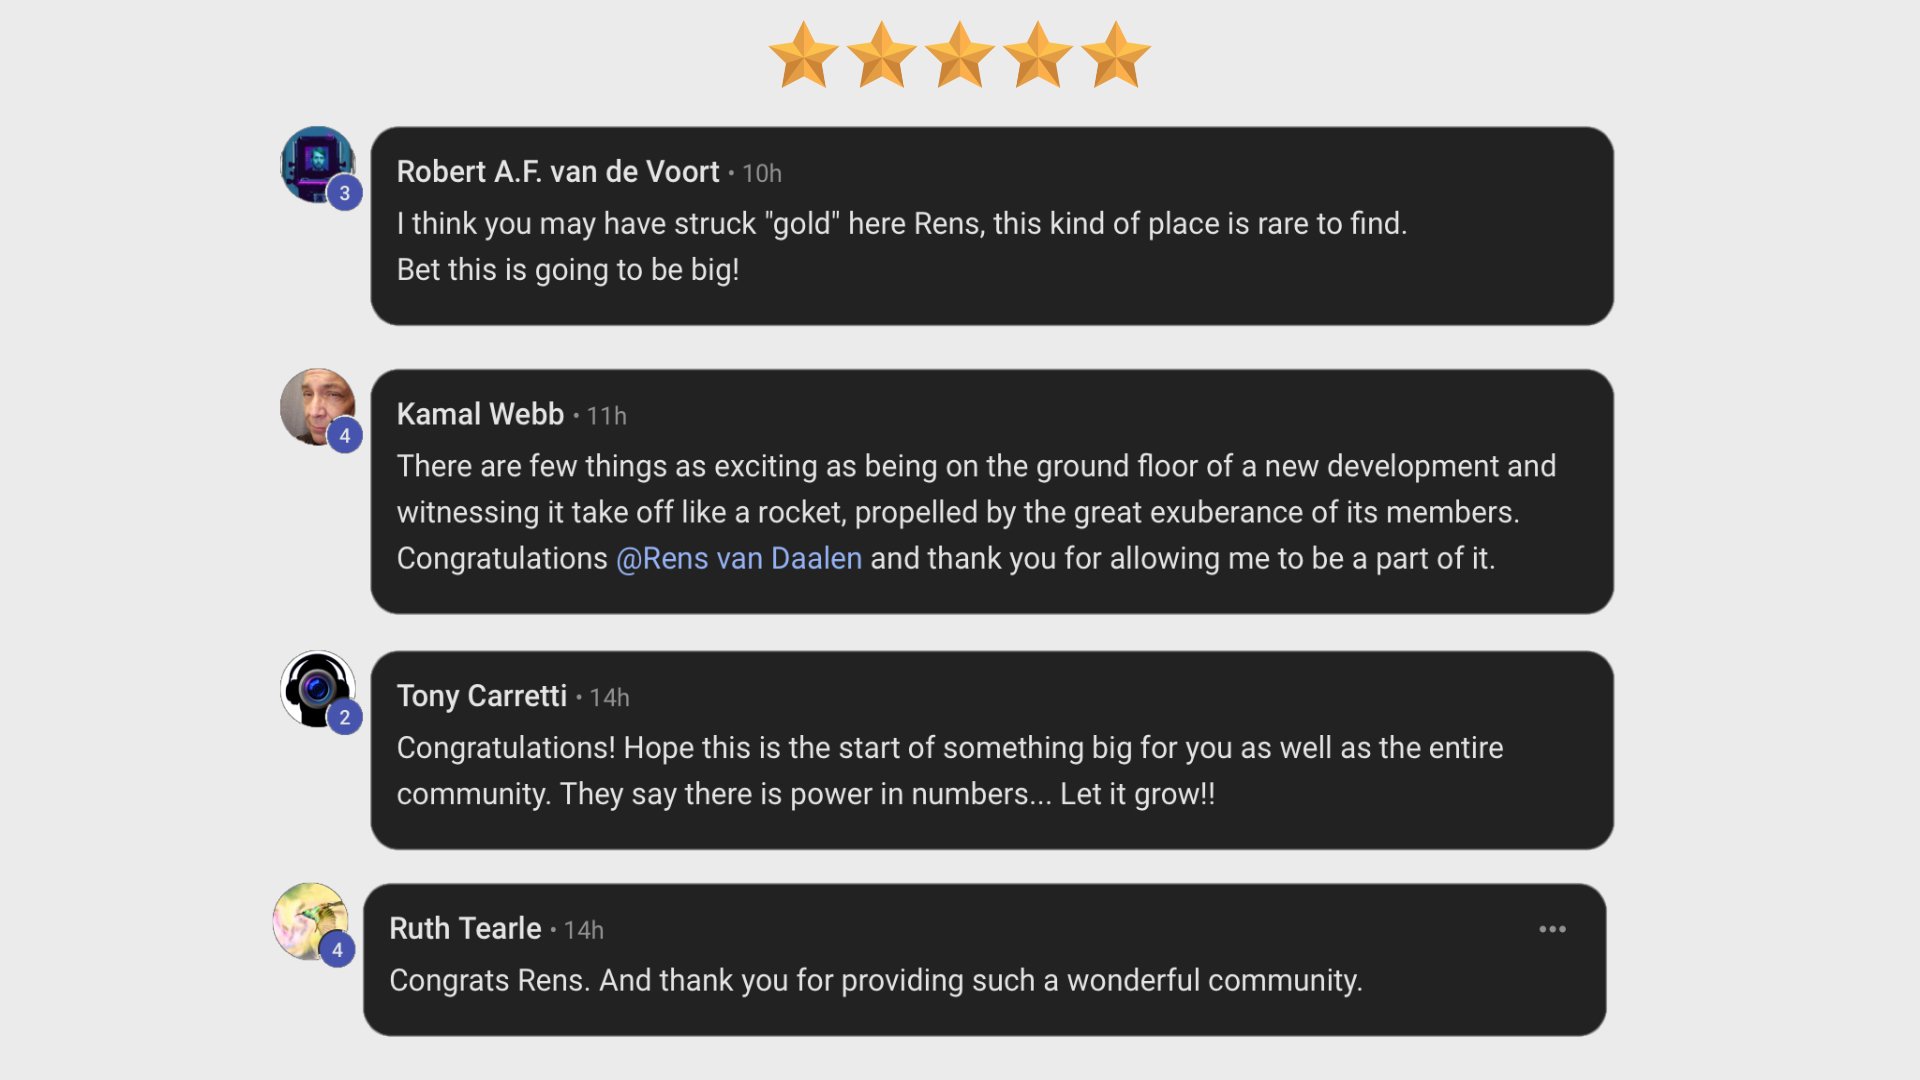Image resolution: width=1920 pixels, height=1080 pixels.
Task: Select the fifth gold star
Action: click(x=1115, y=55)
